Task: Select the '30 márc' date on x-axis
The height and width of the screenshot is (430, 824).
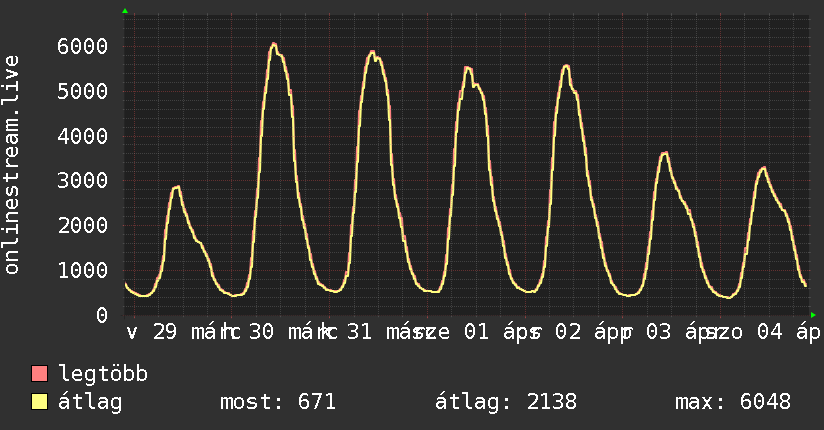Action: pos(291,333)
